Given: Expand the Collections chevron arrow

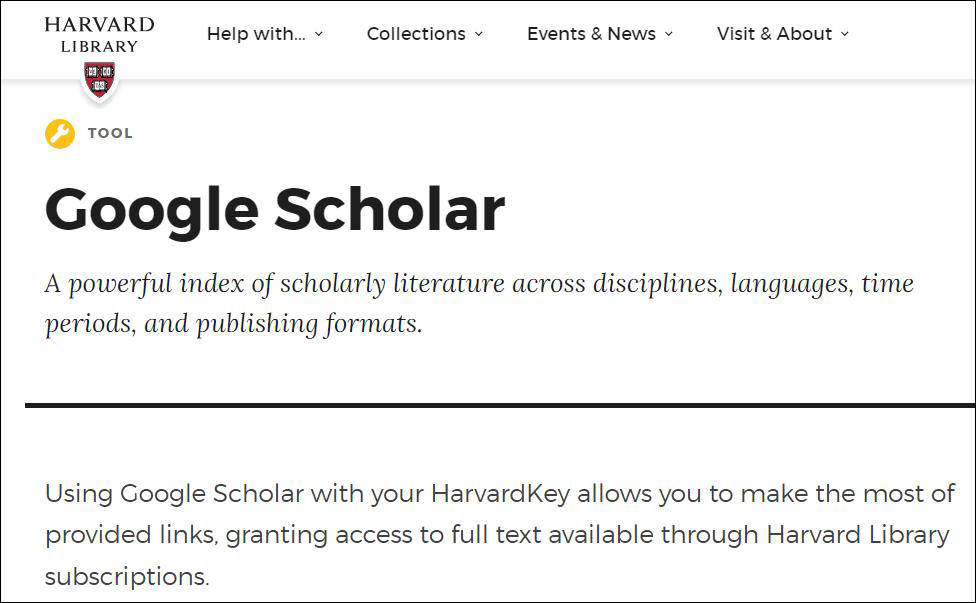Looking at the screenshot, I should coord(479,34).
